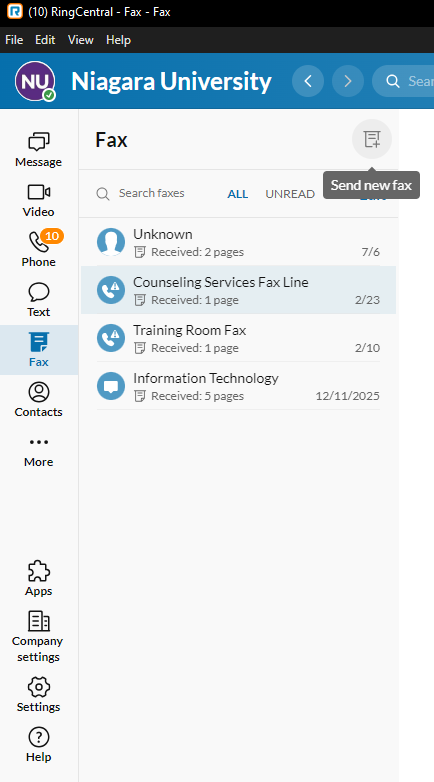Click the Search faxes field

click(x=151, y=194)
